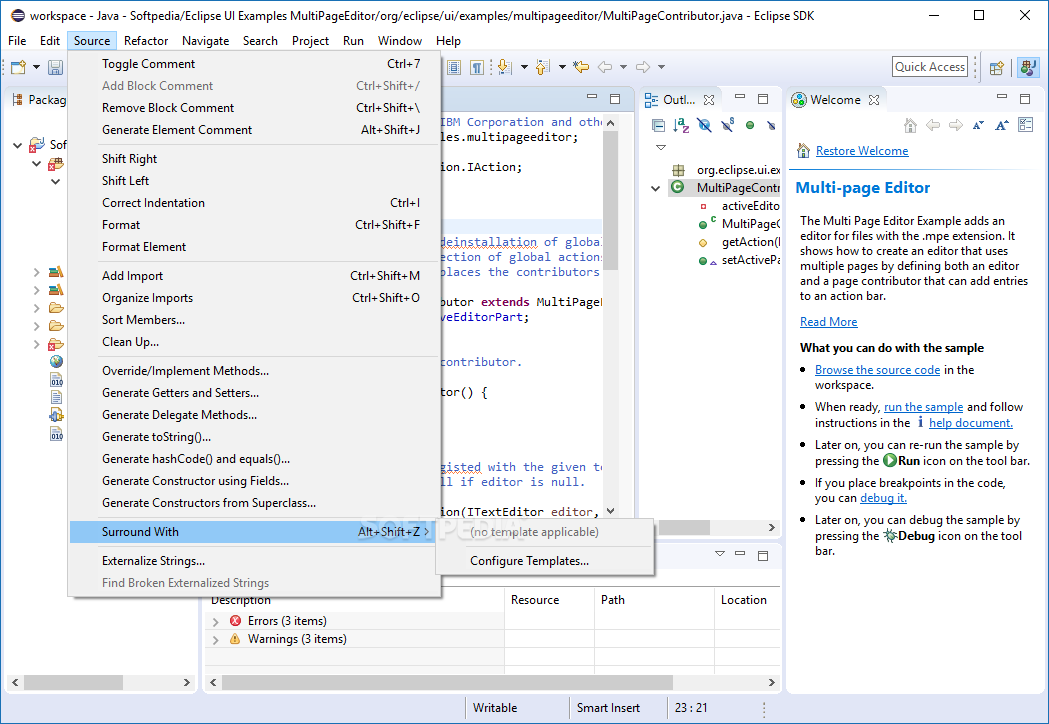Viewport: 1049px width, 724px height.
Task: Select the setActivePa method in Outline
Action: pos(740,260)
